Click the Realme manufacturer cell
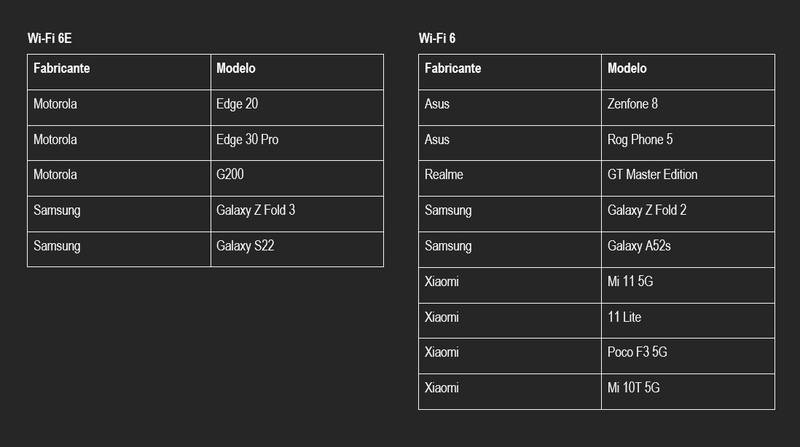 (x=510, y=178)
